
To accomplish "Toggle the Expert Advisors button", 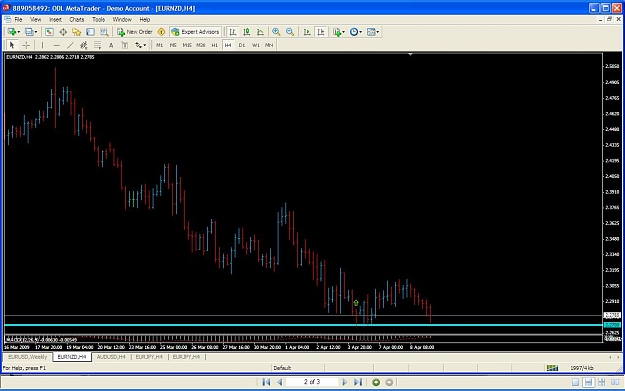I will tap(195, 32).
